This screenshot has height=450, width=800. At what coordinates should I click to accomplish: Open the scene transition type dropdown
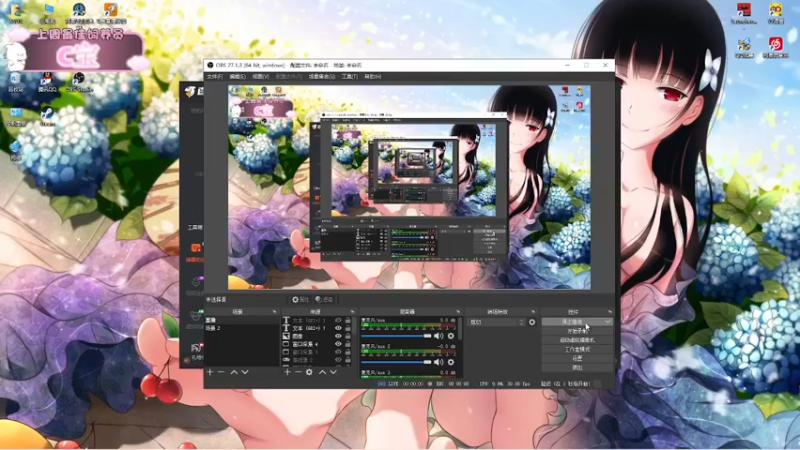496,322
